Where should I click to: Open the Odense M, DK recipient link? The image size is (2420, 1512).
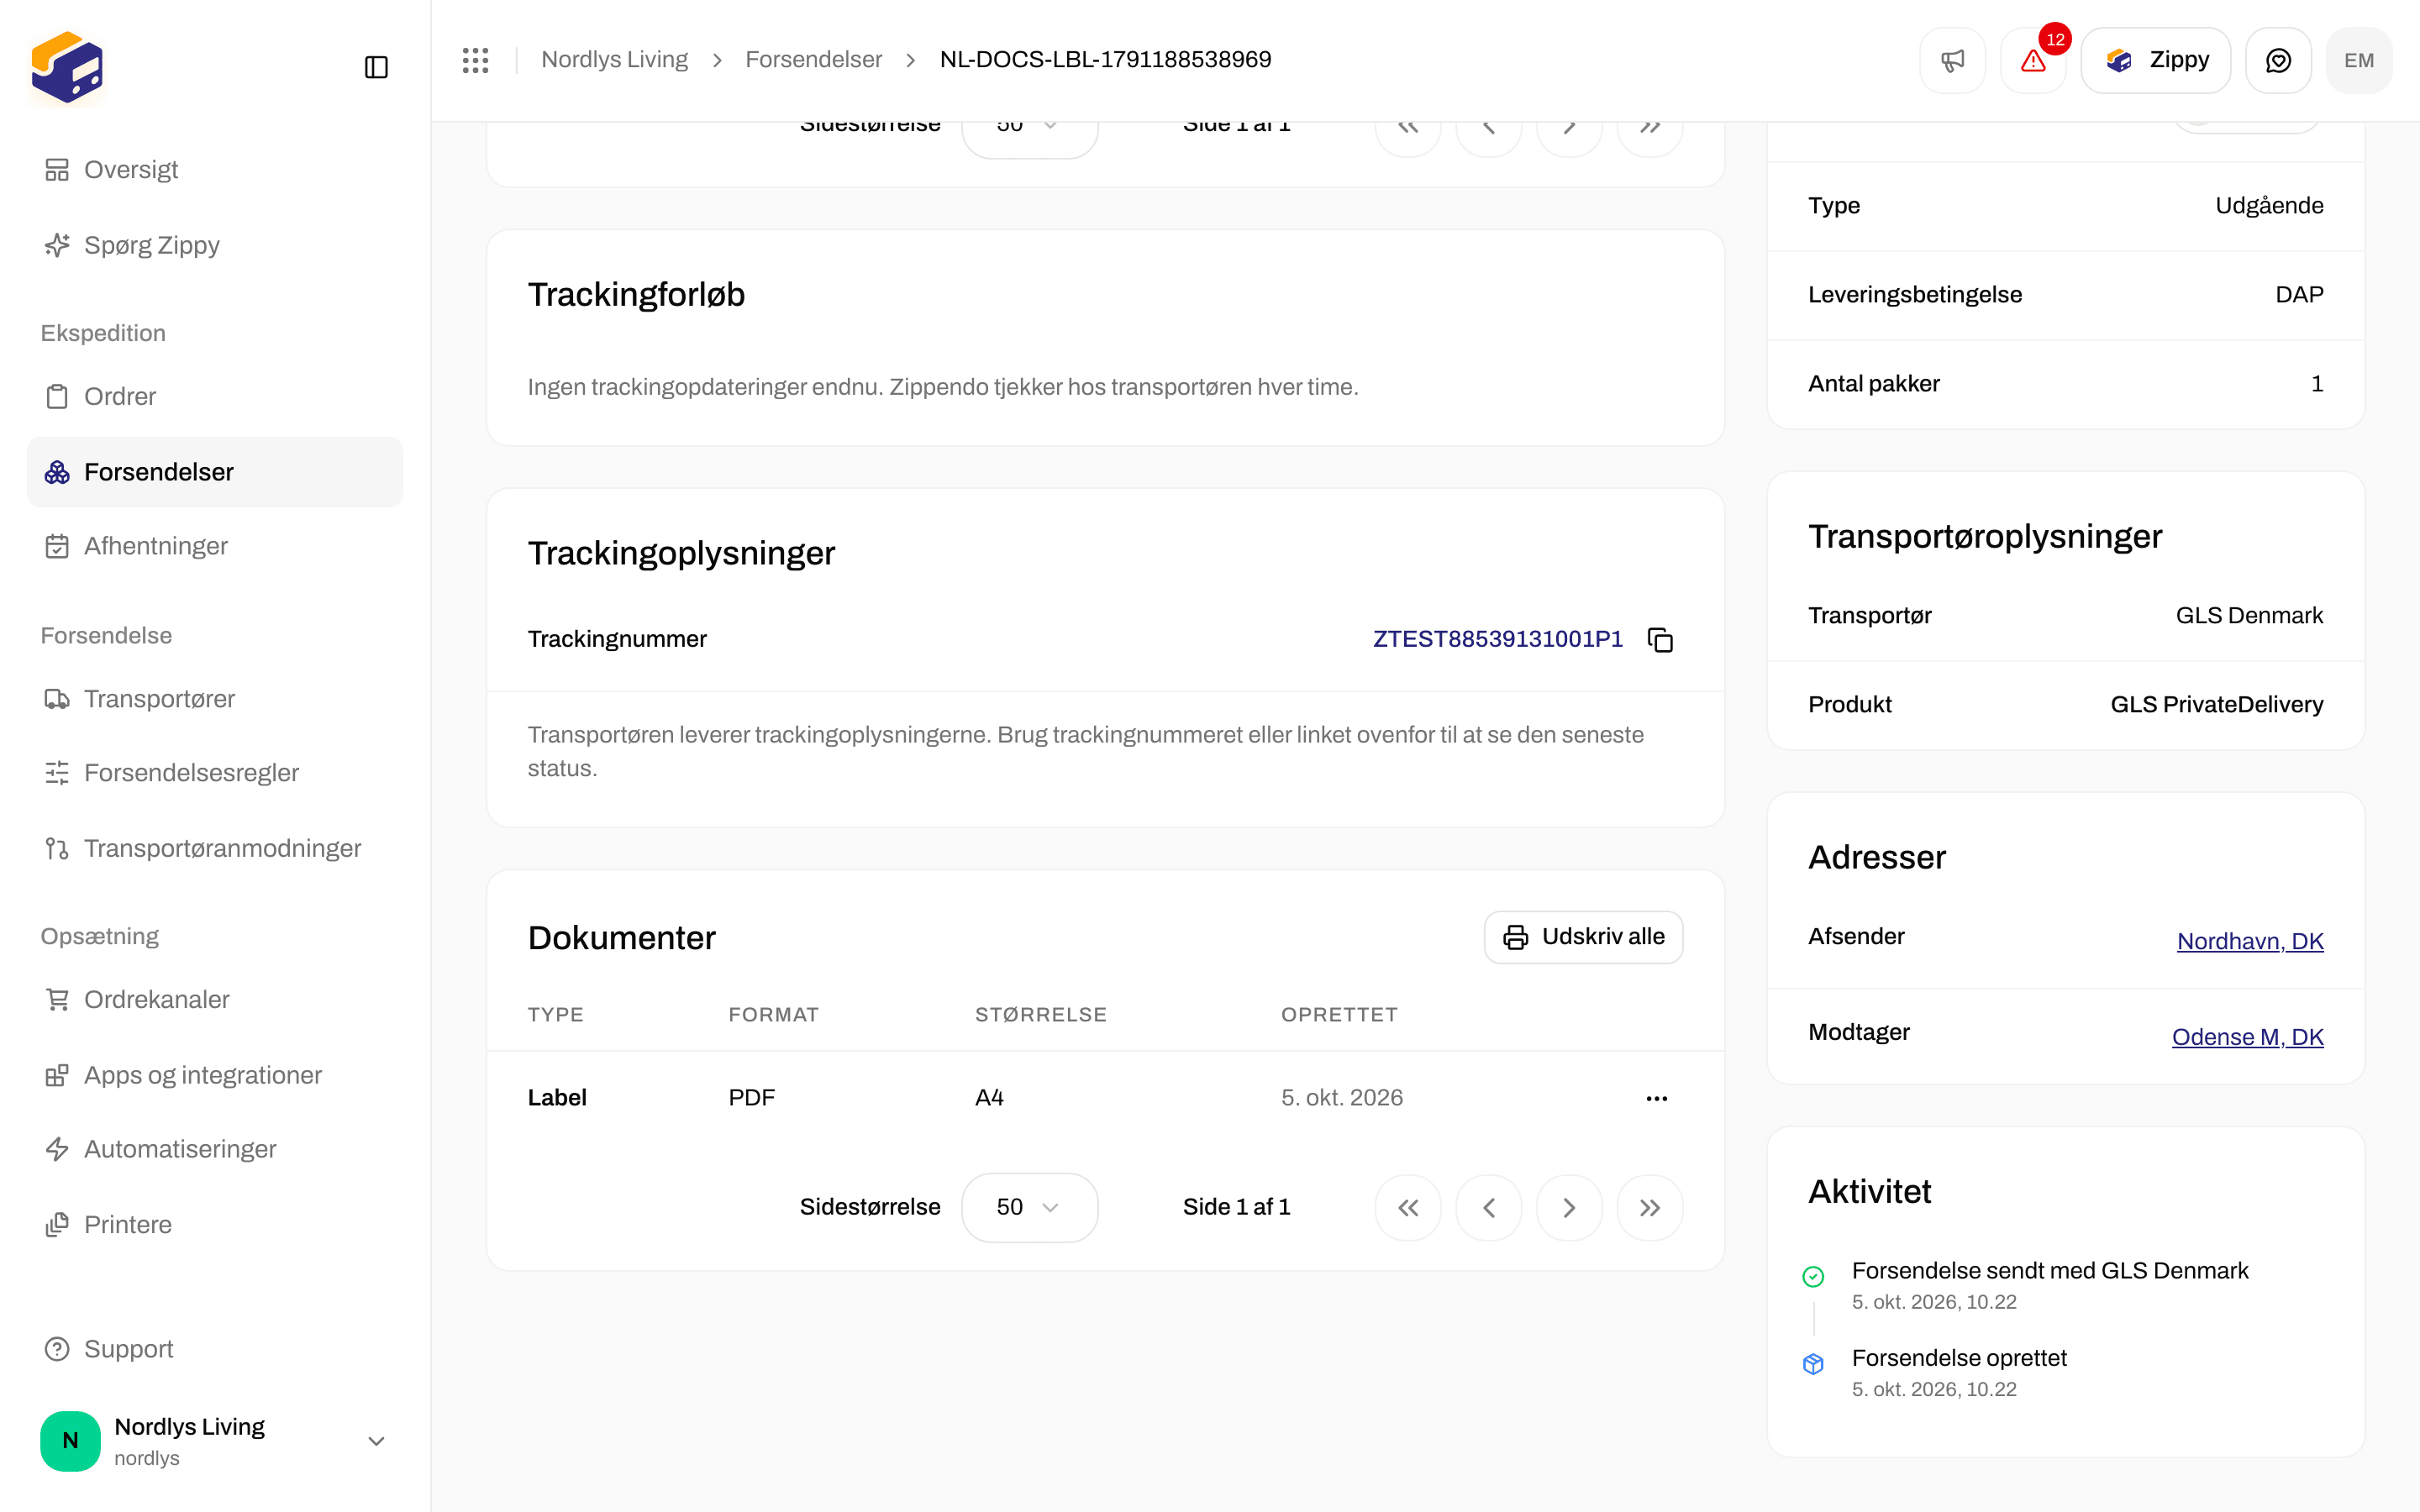coord(2247,1037)
